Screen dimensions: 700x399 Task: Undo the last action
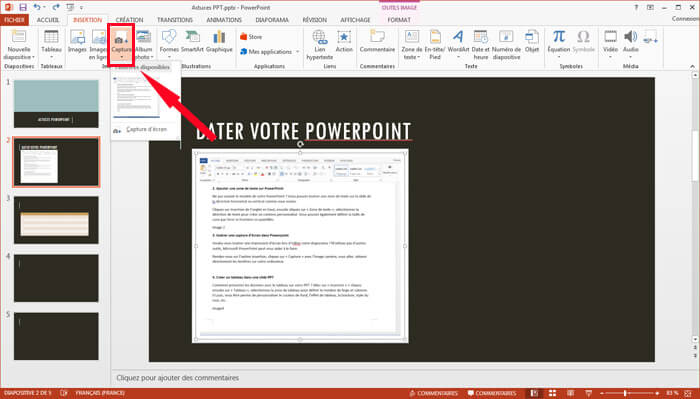coord(37,7)
